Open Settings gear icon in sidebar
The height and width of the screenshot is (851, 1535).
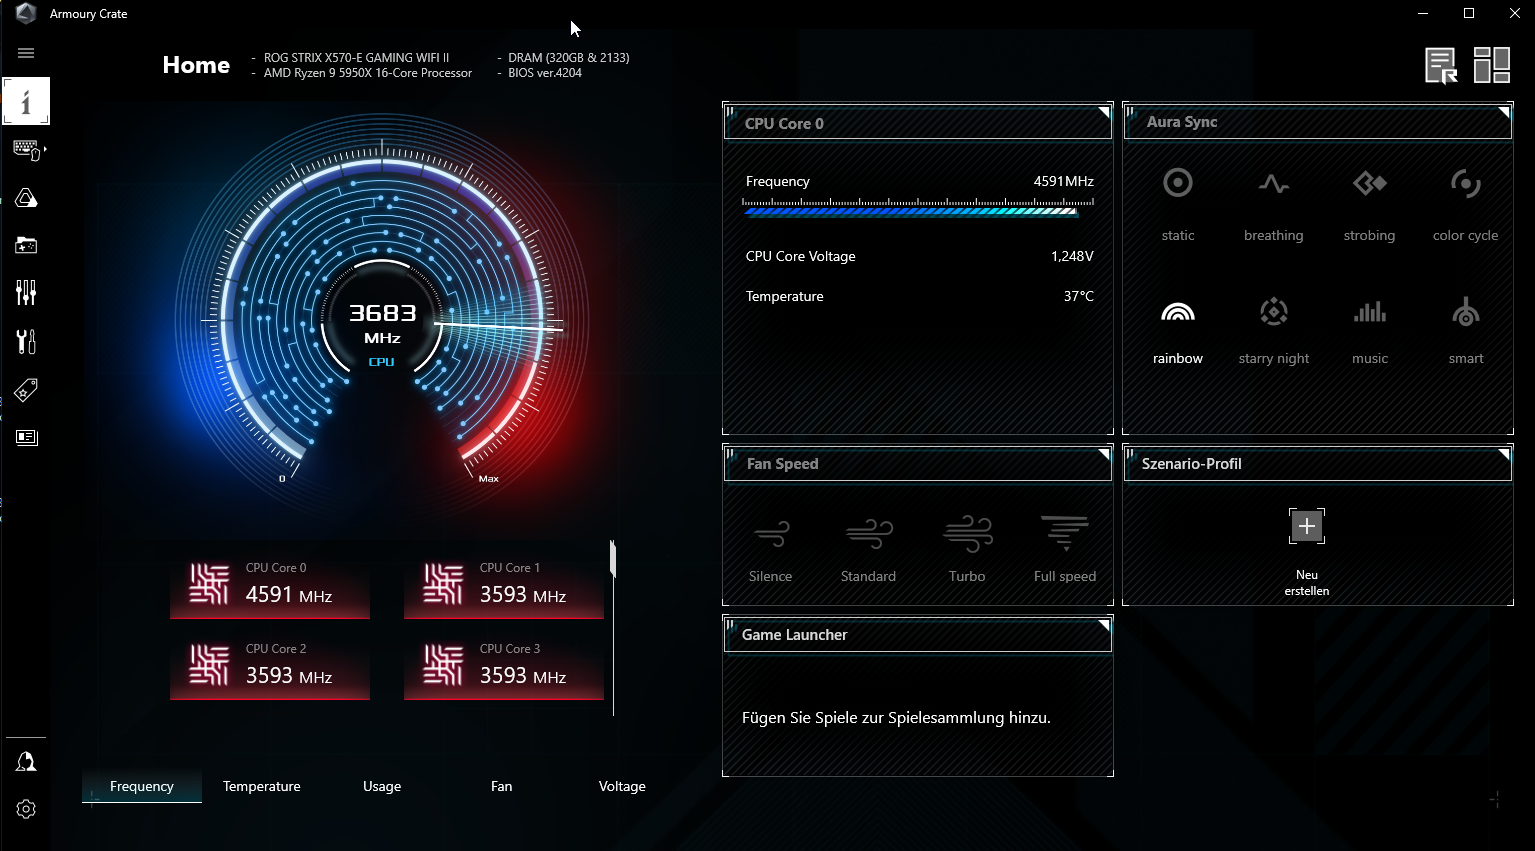(x=26, y=809)
